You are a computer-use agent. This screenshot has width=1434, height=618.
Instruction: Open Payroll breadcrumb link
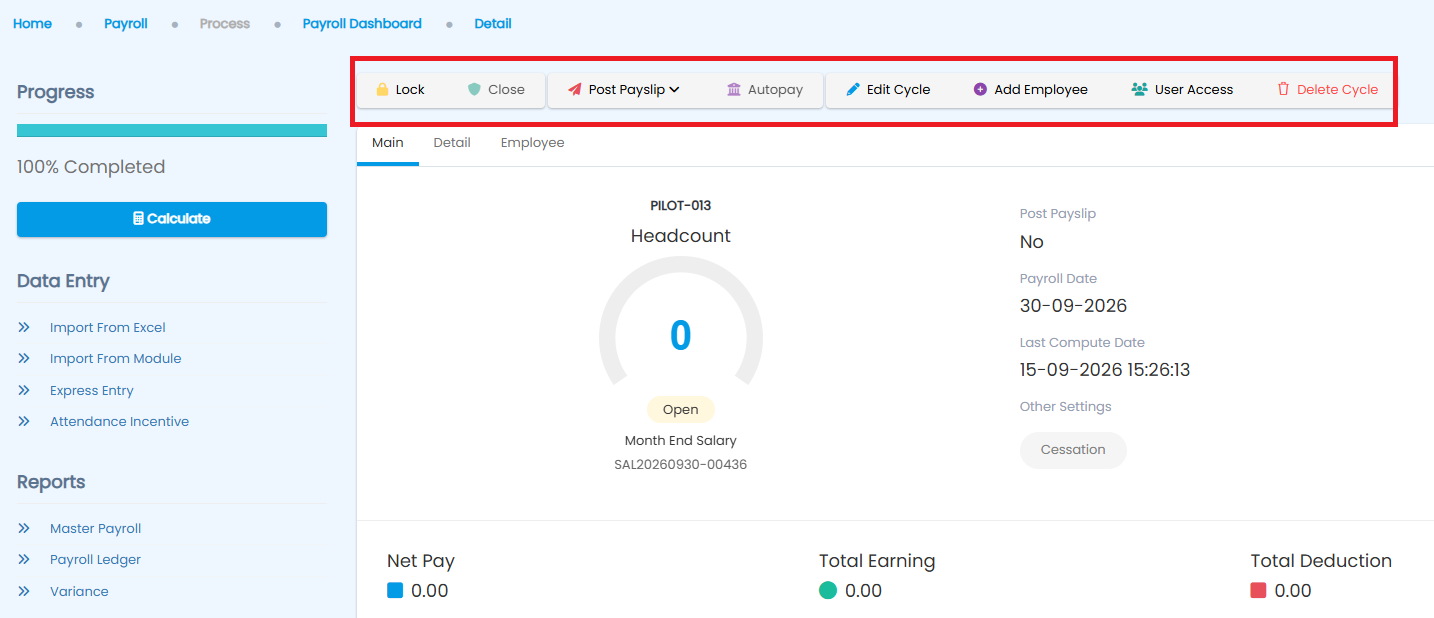click(126, 23)
